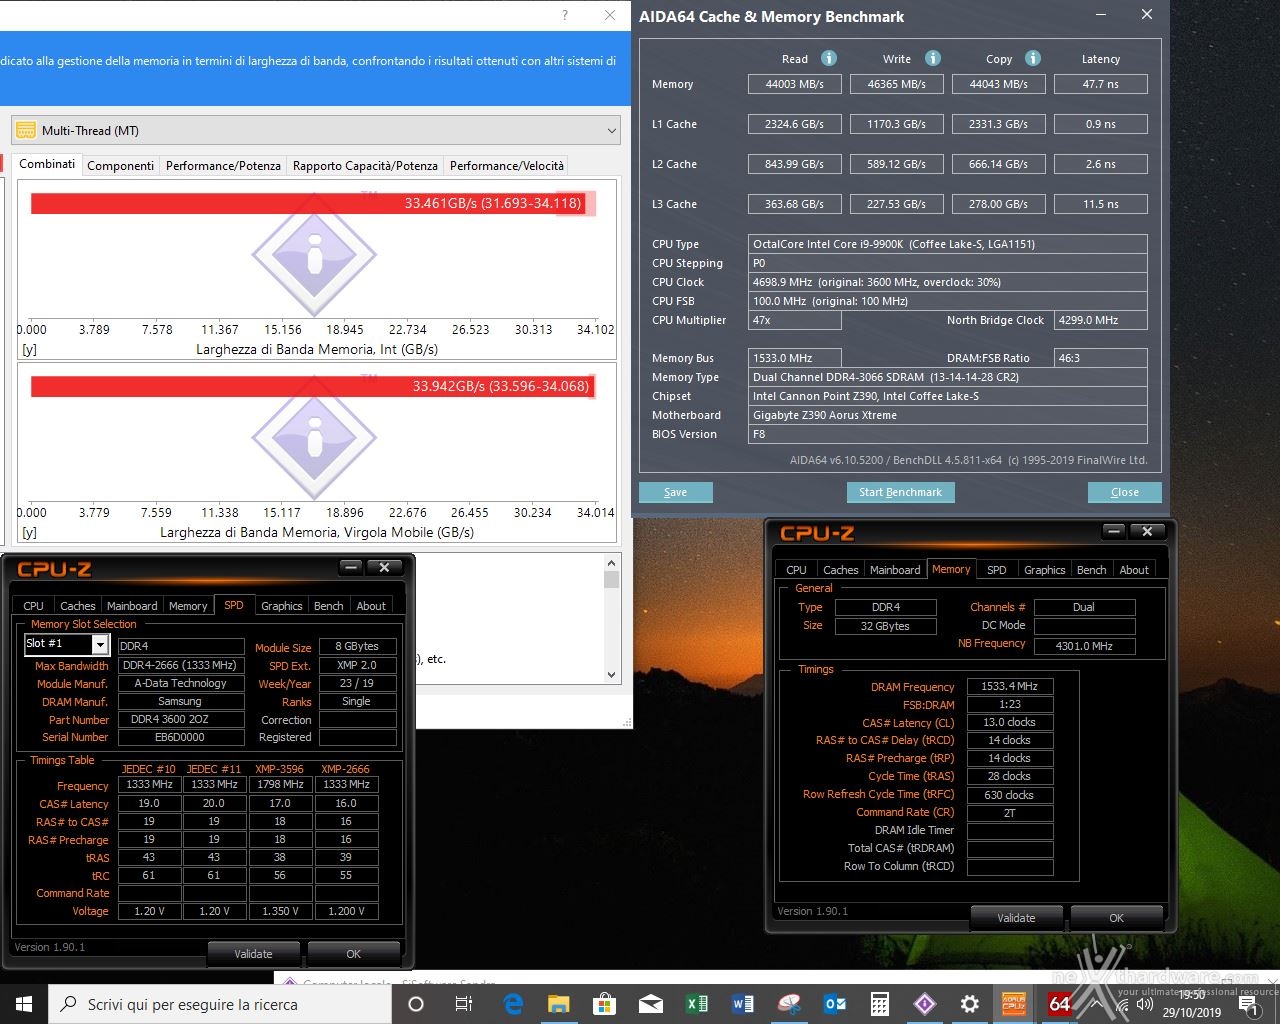The image size is (1280, 1024).
Task: Open the volume control in system tray
Action: click(1145, 1004)
